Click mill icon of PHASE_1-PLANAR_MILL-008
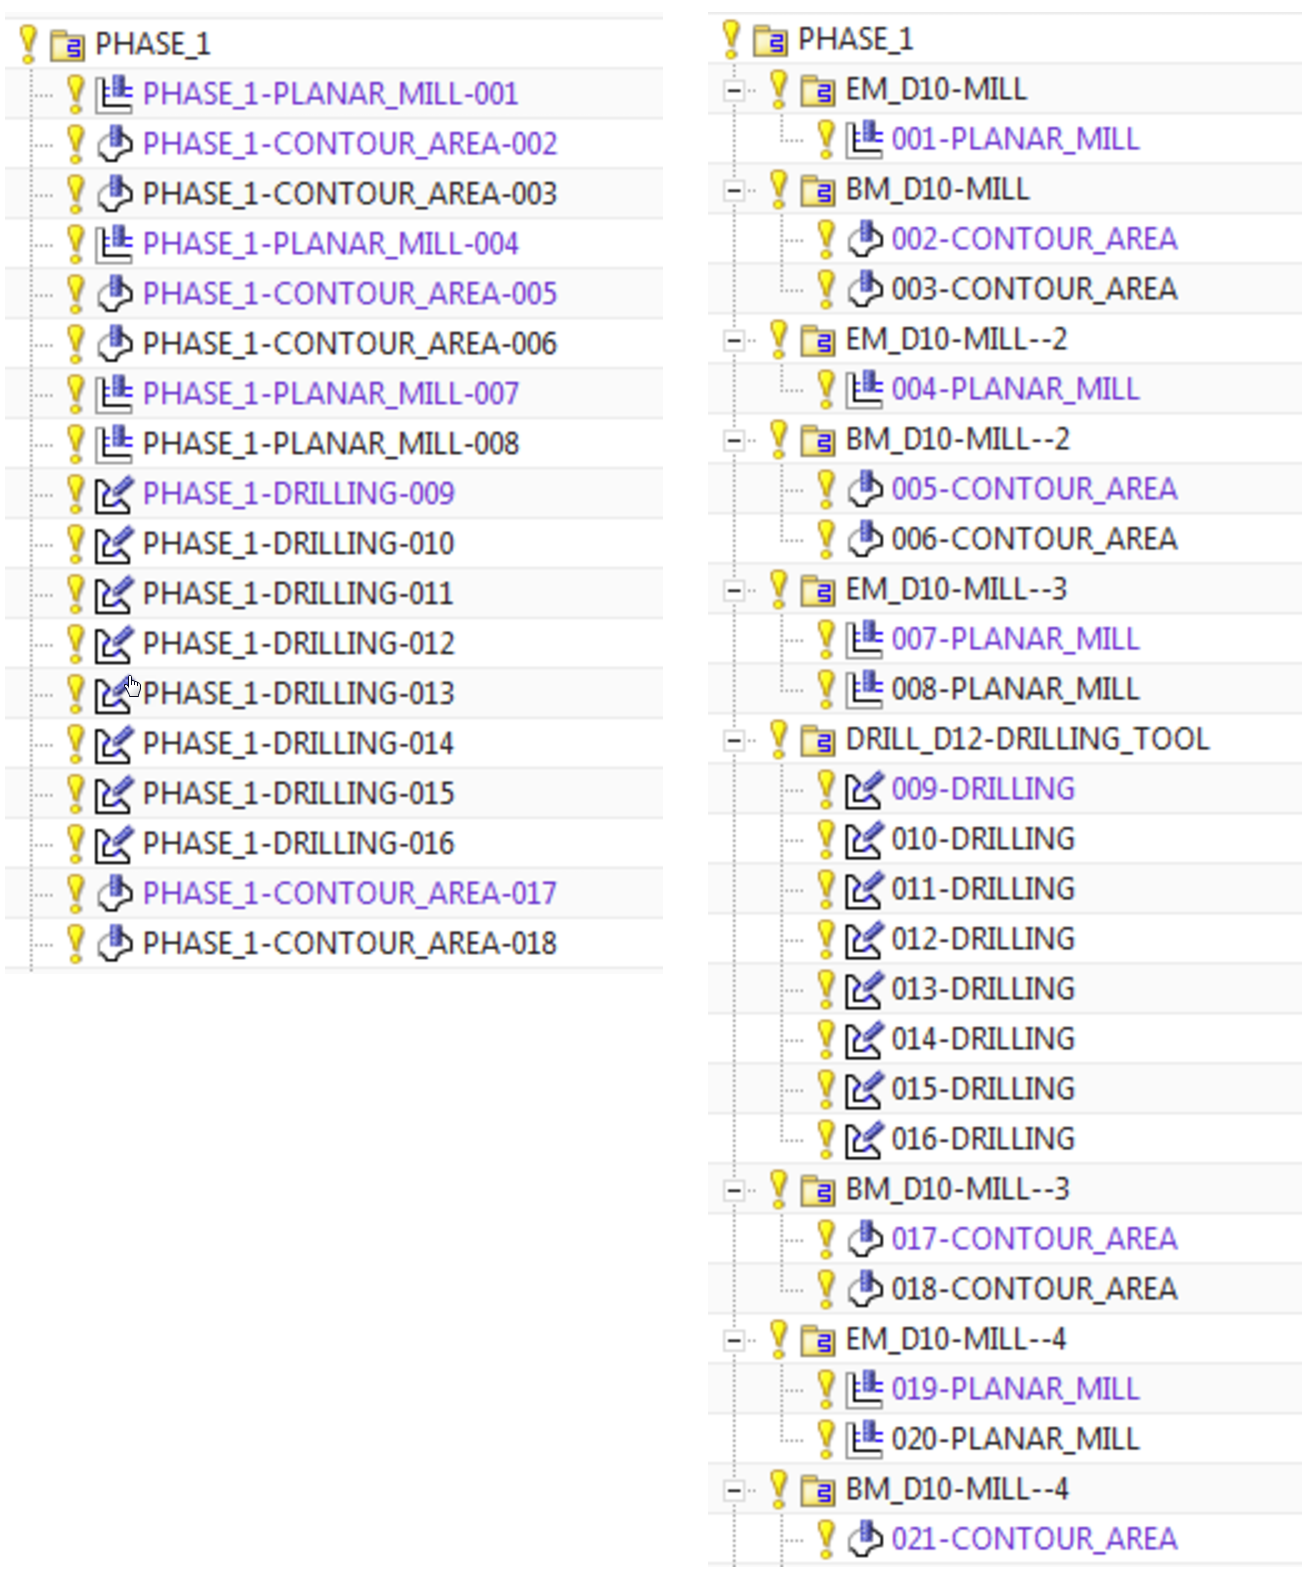 point(114,444)
